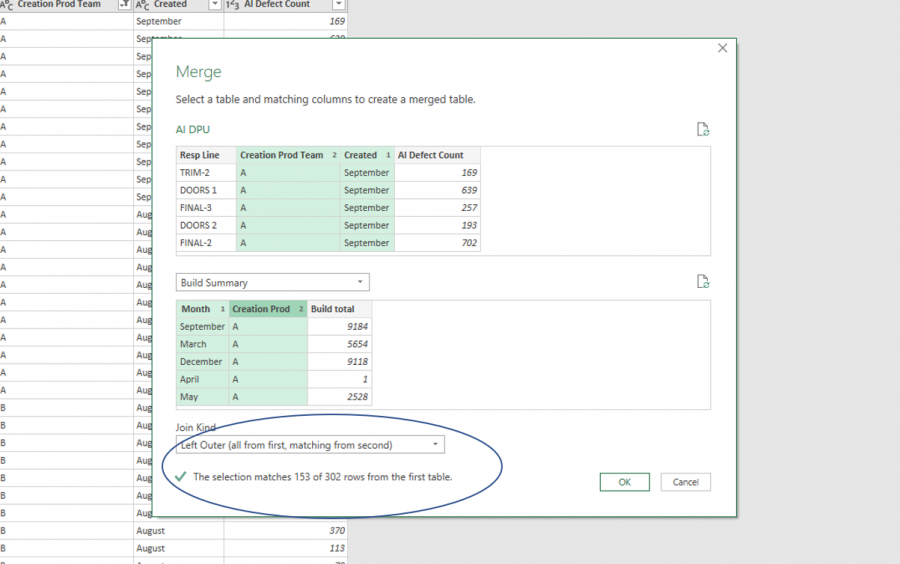This screenshot has height=564, width=900.
Task: Click the 193 defect count cell
Action: pos(437,225)
